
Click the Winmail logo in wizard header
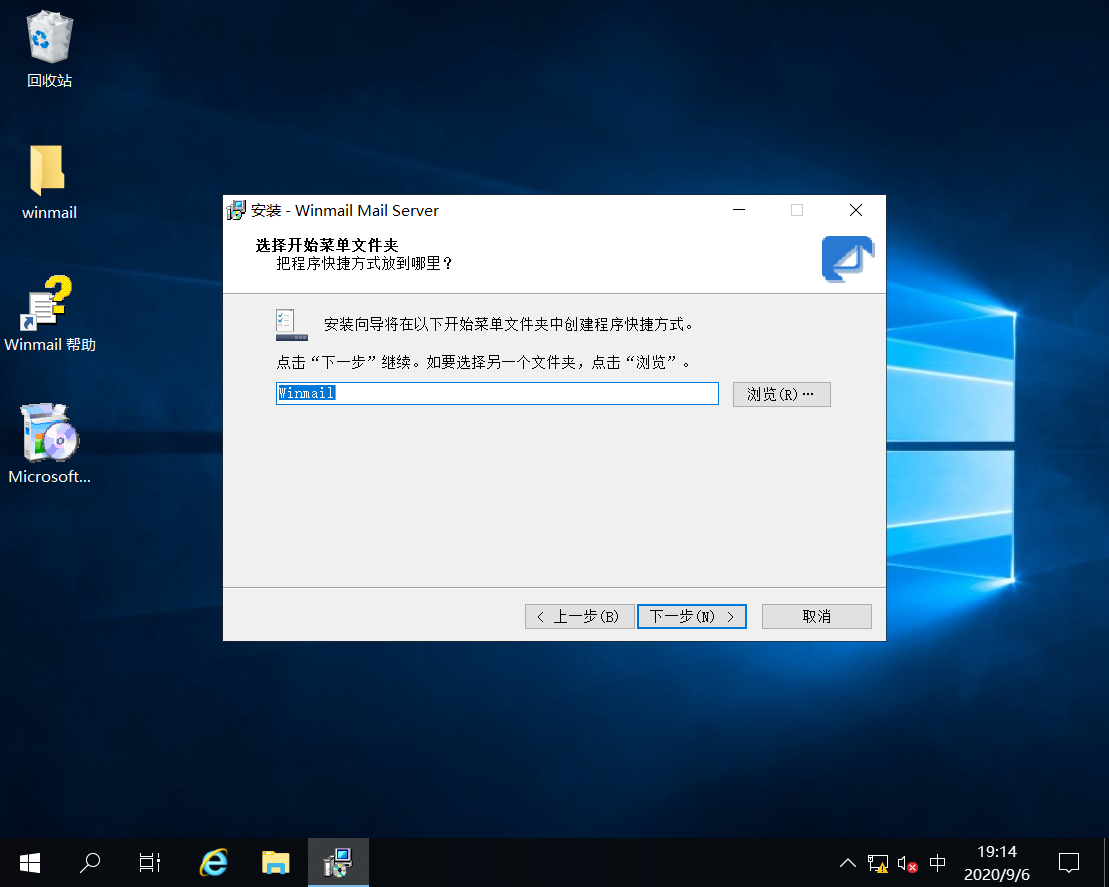pos(847,259)
